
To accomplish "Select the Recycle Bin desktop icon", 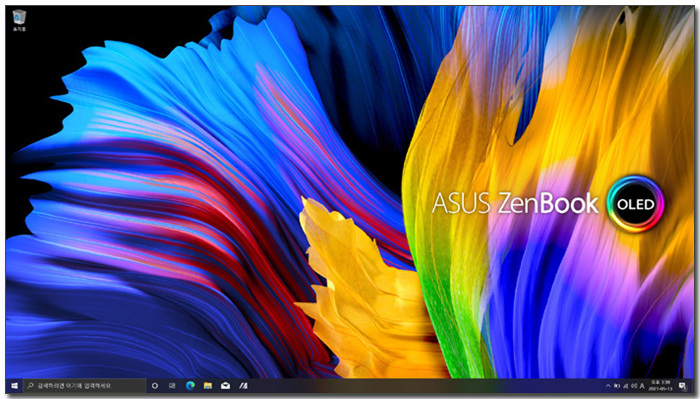I will click(19, 21).
